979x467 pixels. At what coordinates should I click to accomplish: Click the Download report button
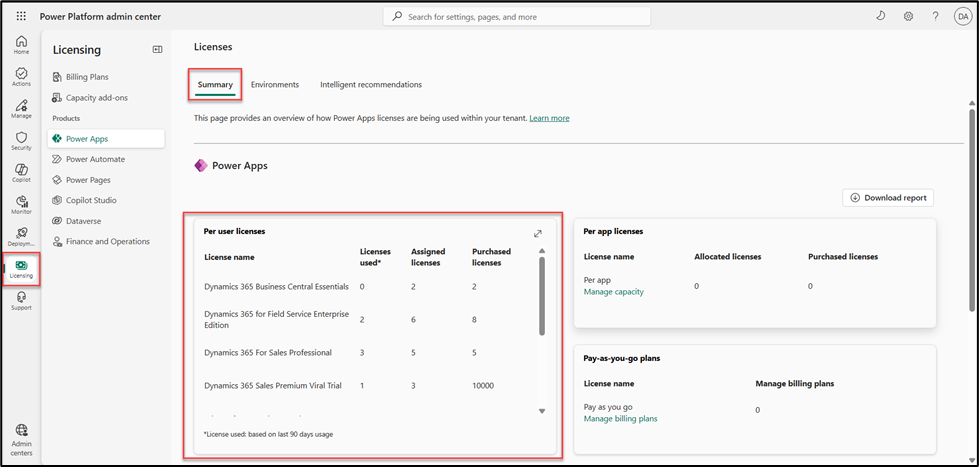click(x=889, y=198)
